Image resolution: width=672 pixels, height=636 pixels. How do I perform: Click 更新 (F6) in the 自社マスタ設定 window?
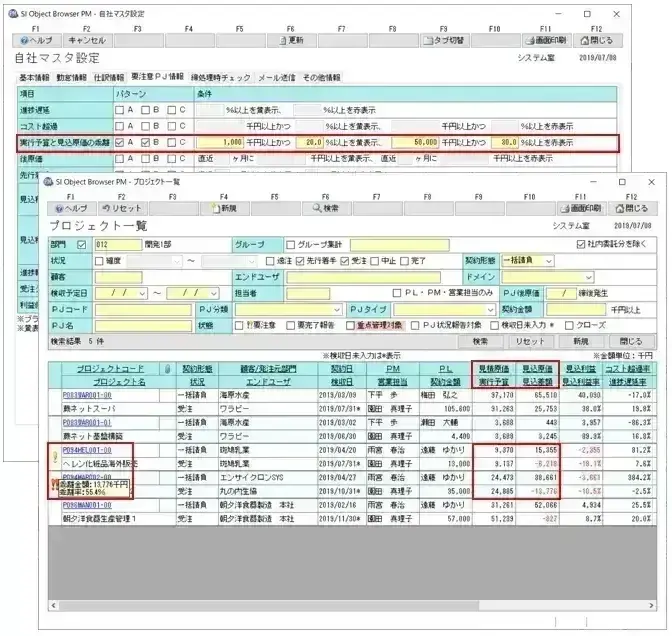[x=291, y=40]
